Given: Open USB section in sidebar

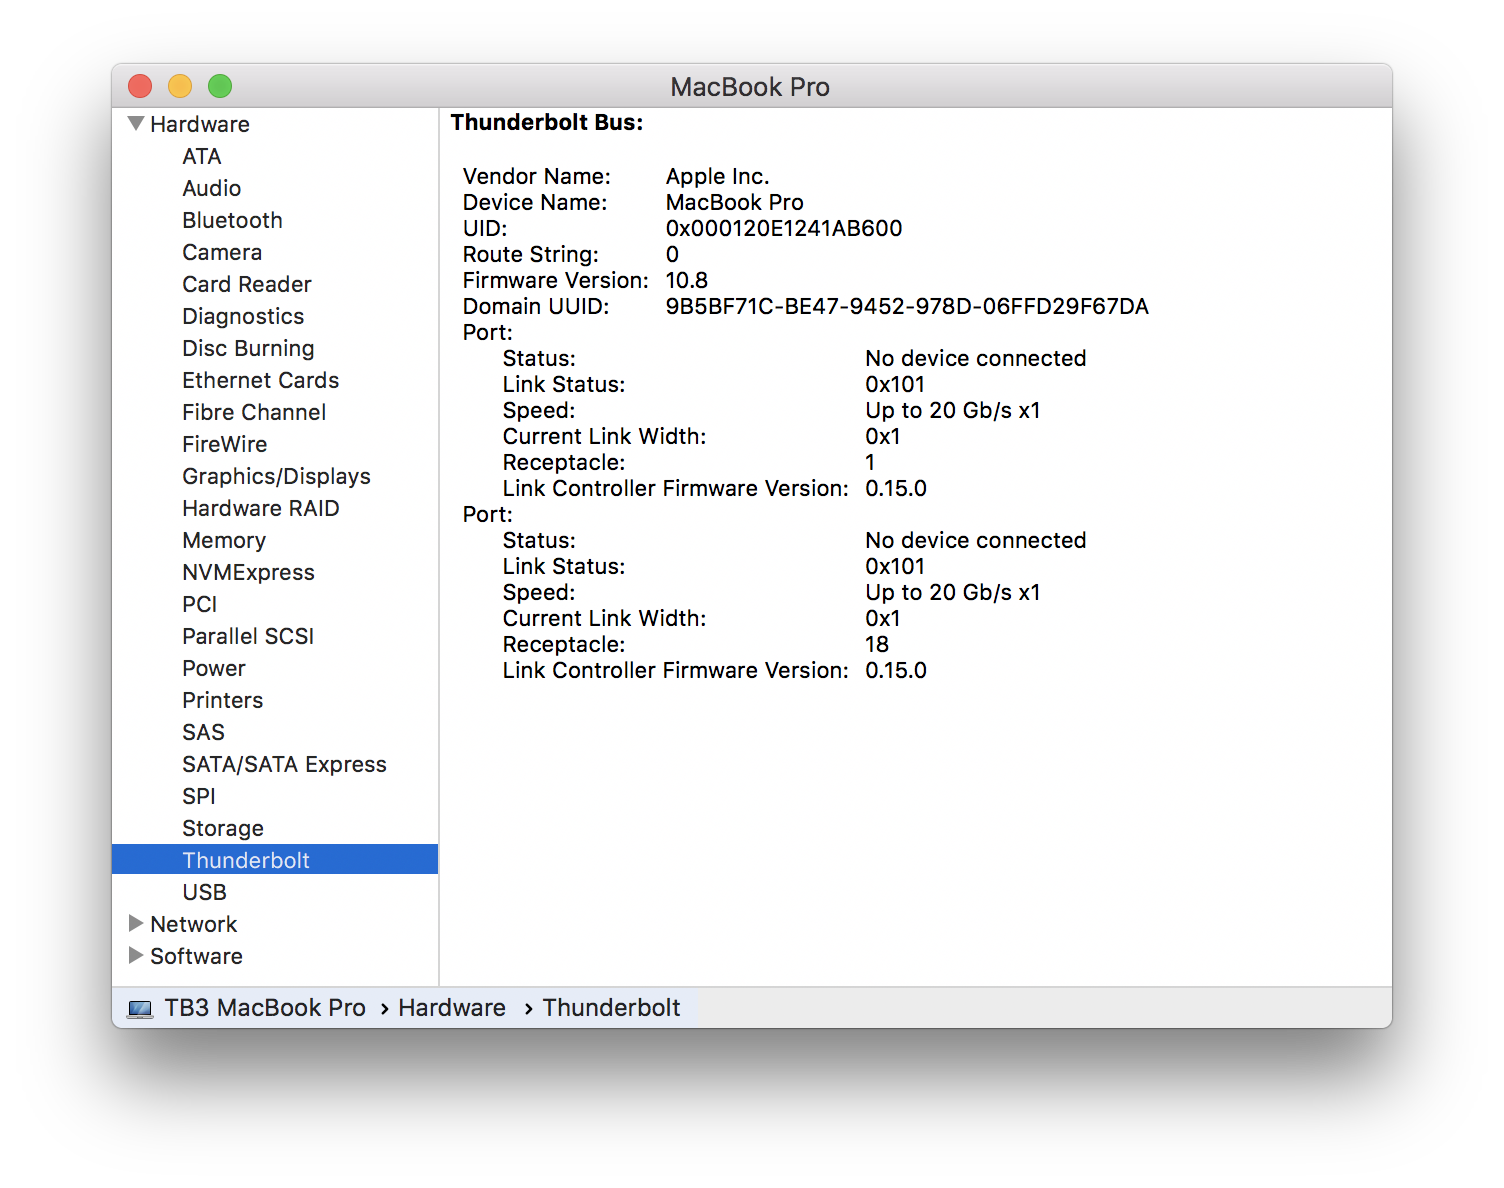Looking at the screenshot, I should coord(204,892).
